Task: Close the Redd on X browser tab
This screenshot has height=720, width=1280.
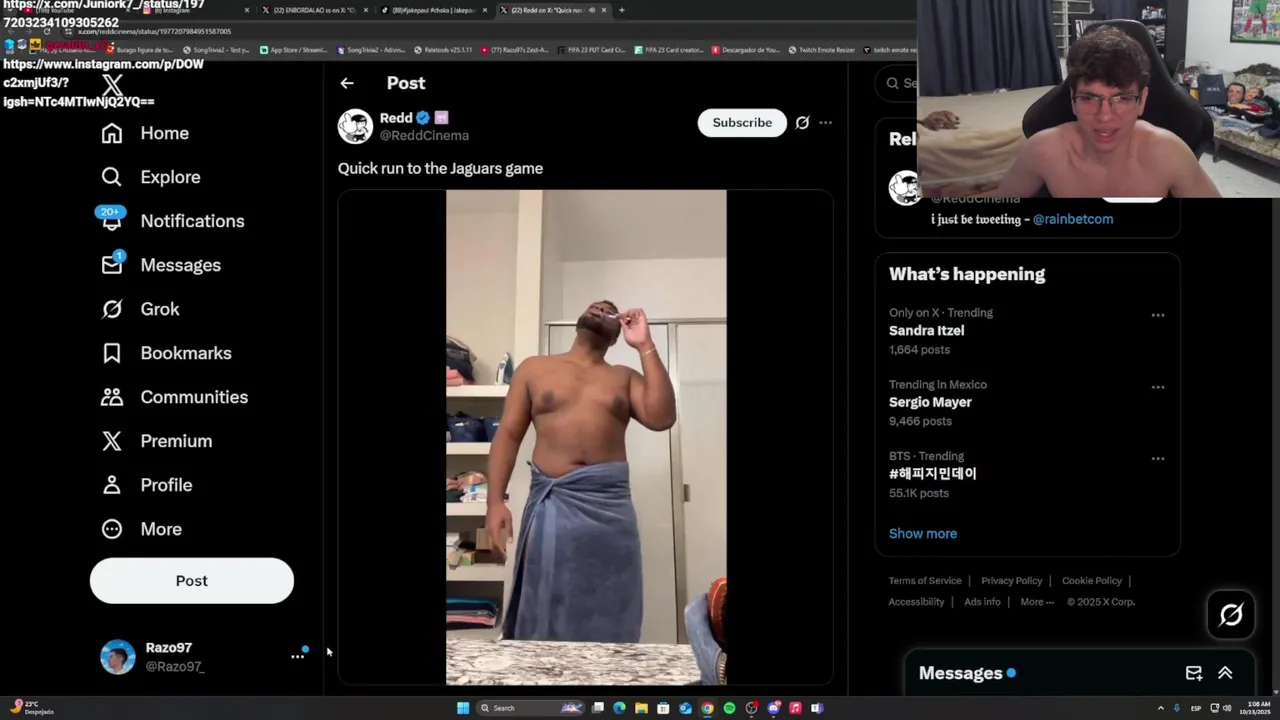Action: (x=604, y=10)
